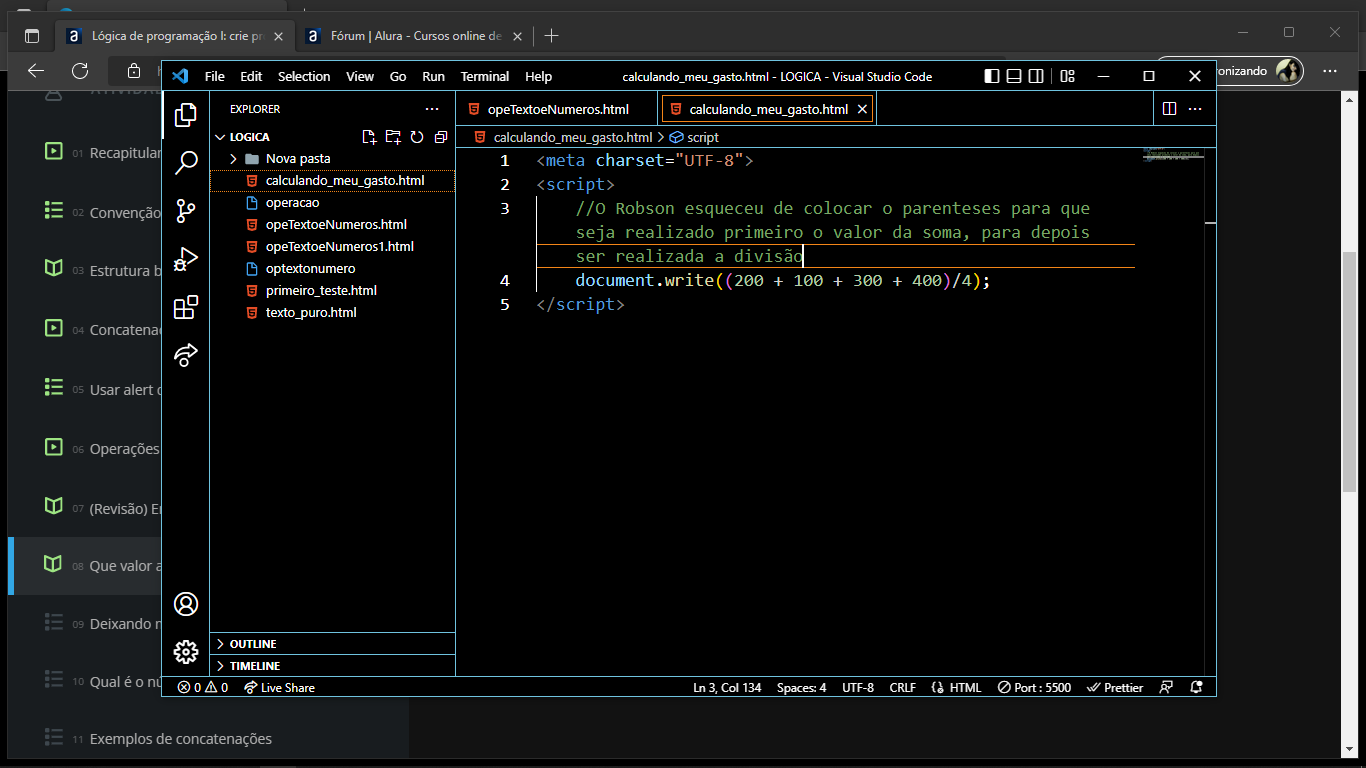Screen dimensions: 1366x768
Task: Click the VS Code logo icon
Action: coord(180,76)
